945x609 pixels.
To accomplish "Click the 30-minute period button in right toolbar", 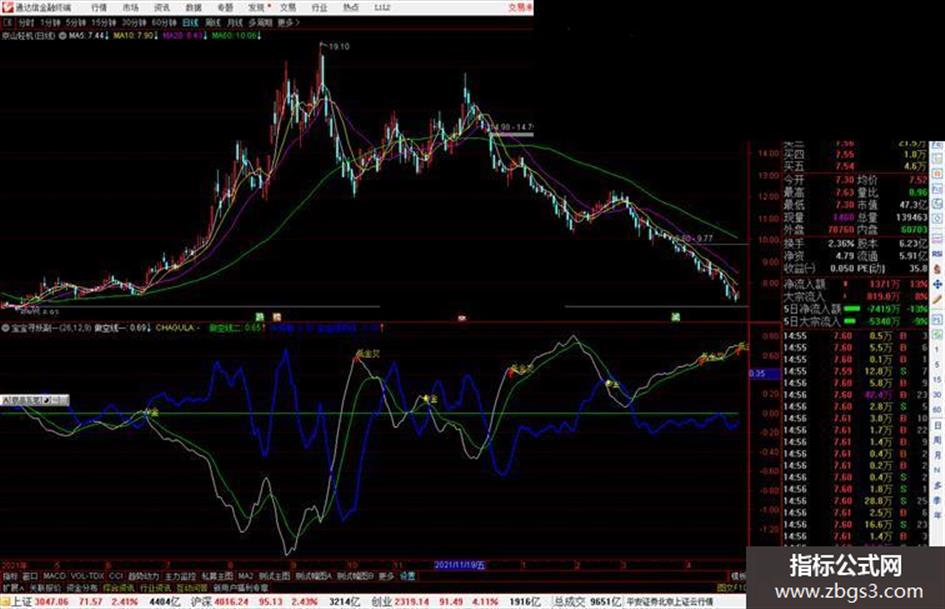I will coord(938,394).
